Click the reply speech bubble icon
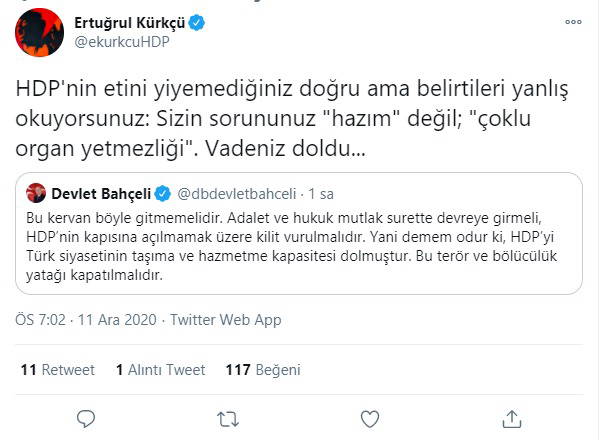This screenshot has width=603, height=440. pyautogui.click(x=86, y=416)
